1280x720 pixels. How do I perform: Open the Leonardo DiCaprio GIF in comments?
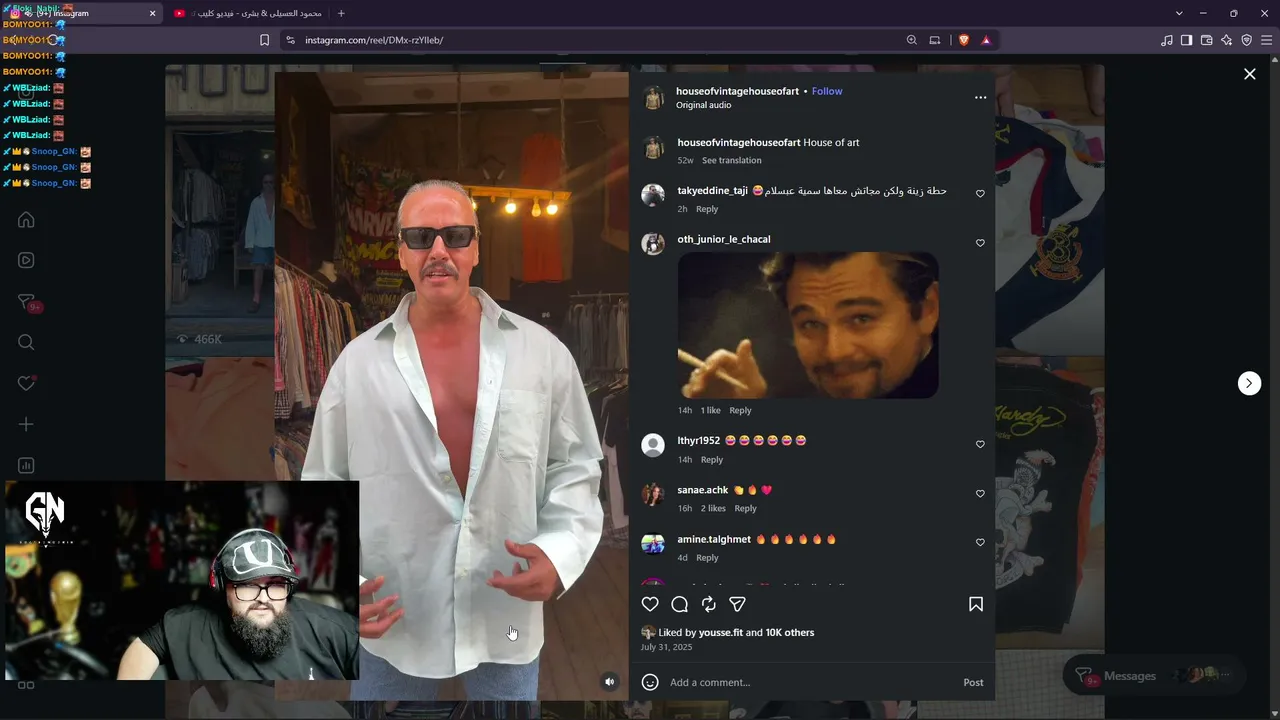[x=808, y=325]
